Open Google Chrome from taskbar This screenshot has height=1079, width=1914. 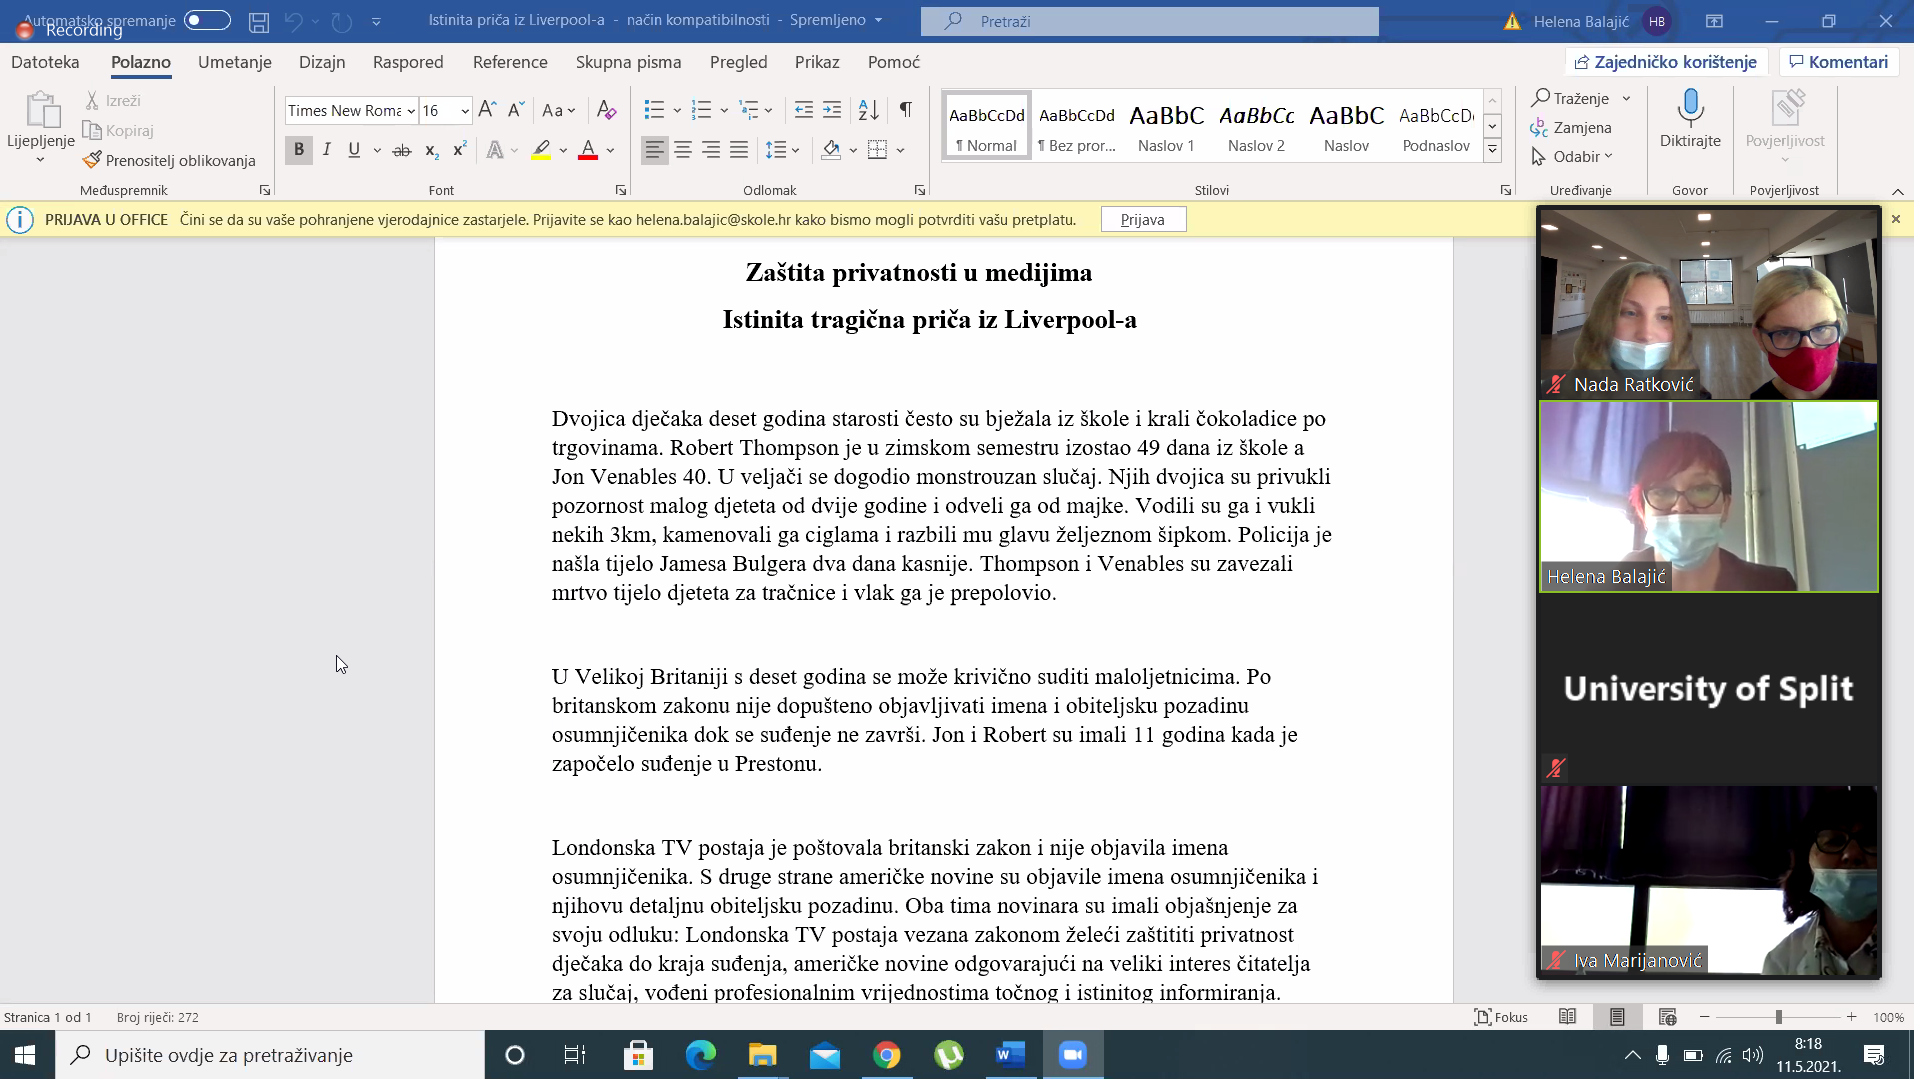tap(887, 1055)
